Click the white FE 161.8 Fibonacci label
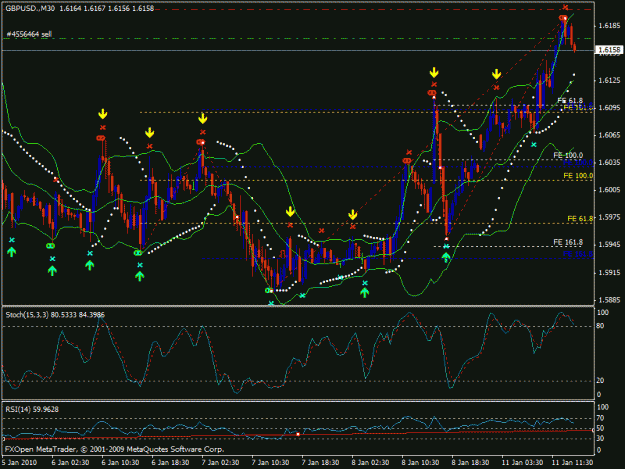Image resolution: width=625 pixels, height=469 pixels. click(568, 242)
